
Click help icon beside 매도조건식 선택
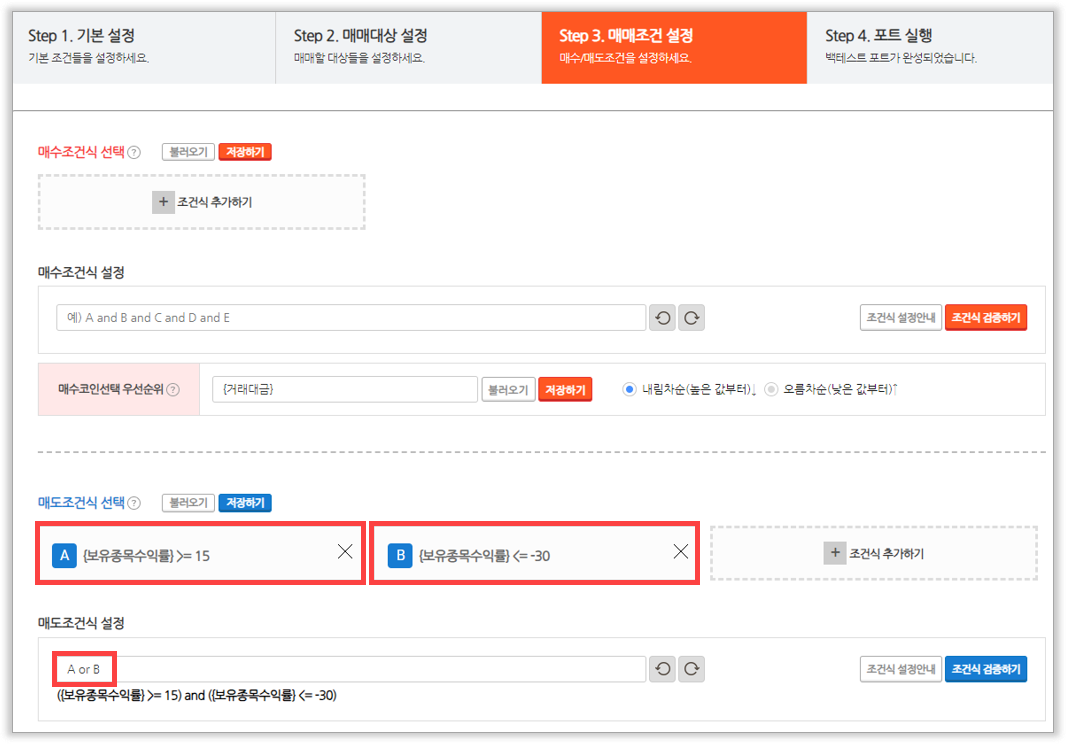pyautogui.click(x=135, y=503)
